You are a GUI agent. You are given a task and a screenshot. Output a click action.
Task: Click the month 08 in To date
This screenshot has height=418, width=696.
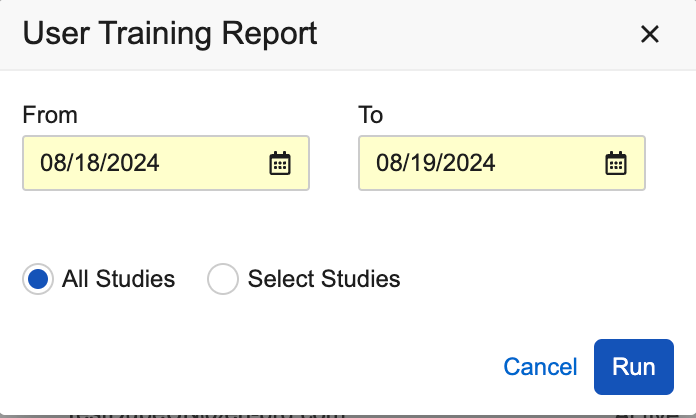(x=388, y=163)
